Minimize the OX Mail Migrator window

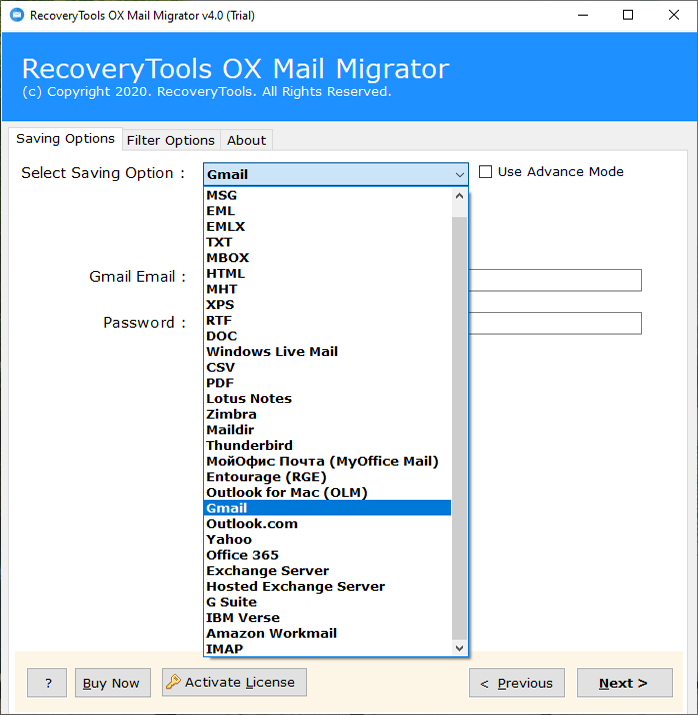pyautogui.click(x=583, y=15)
